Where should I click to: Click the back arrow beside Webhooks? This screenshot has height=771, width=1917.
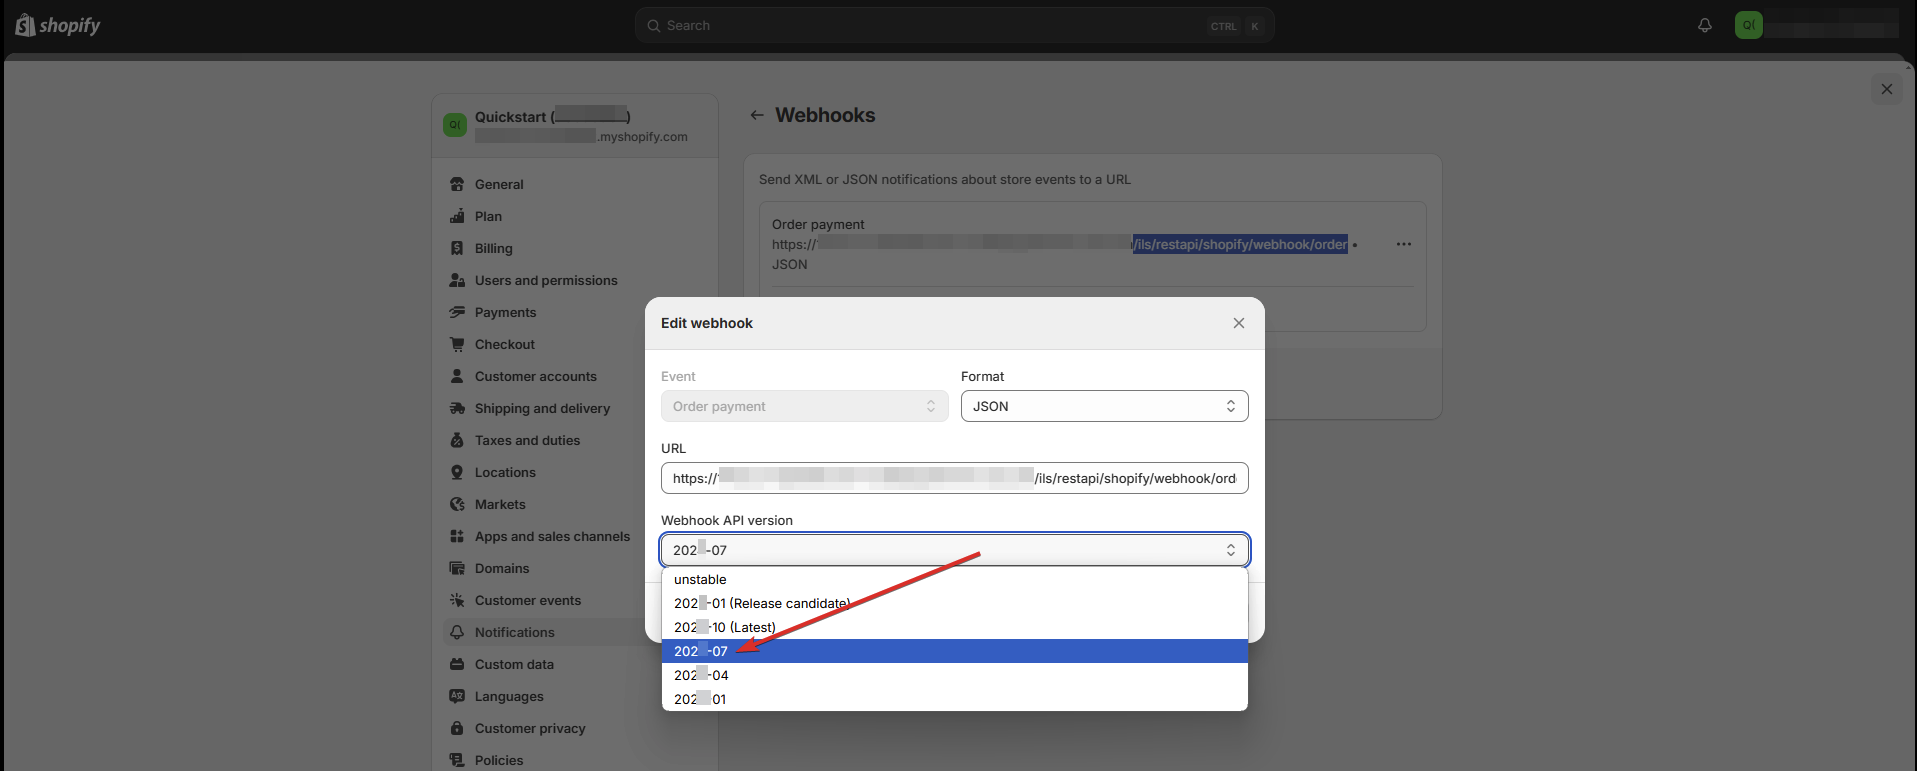757,115
